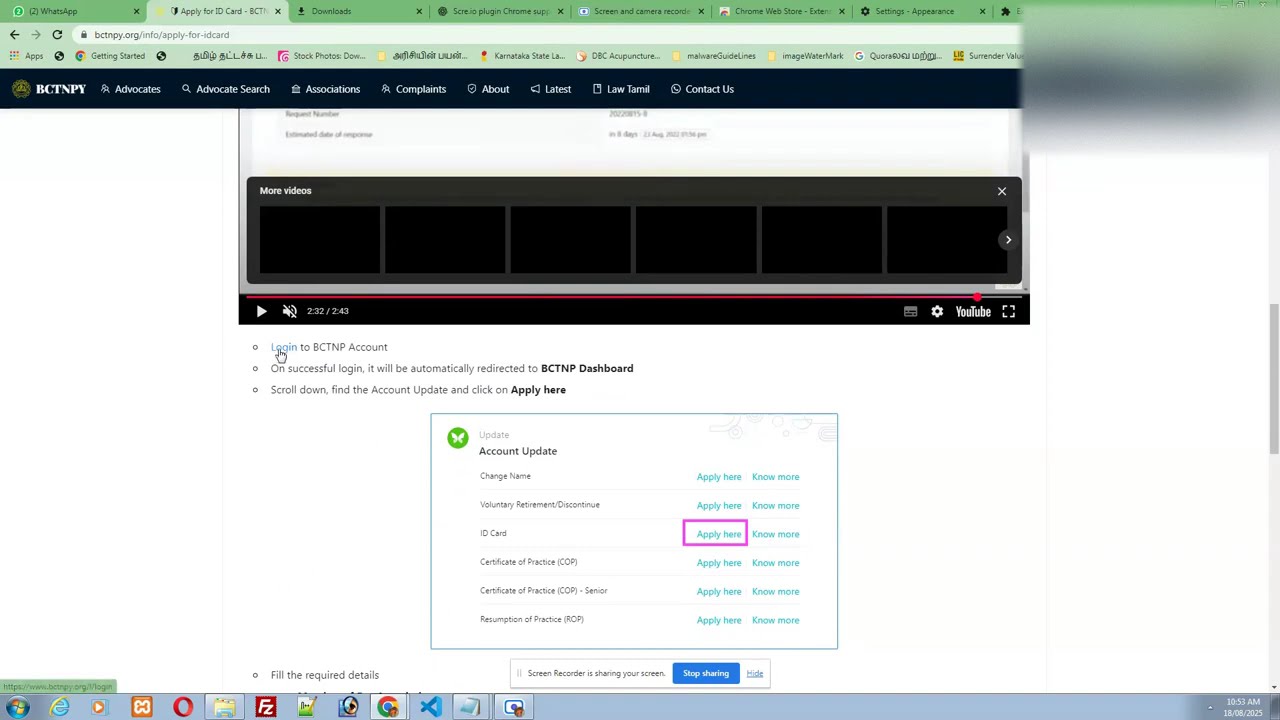This screenshot has width=1280, height=720.
Task: Open the screen recorder taskbar icon
Action: click(x=514, y=708)
